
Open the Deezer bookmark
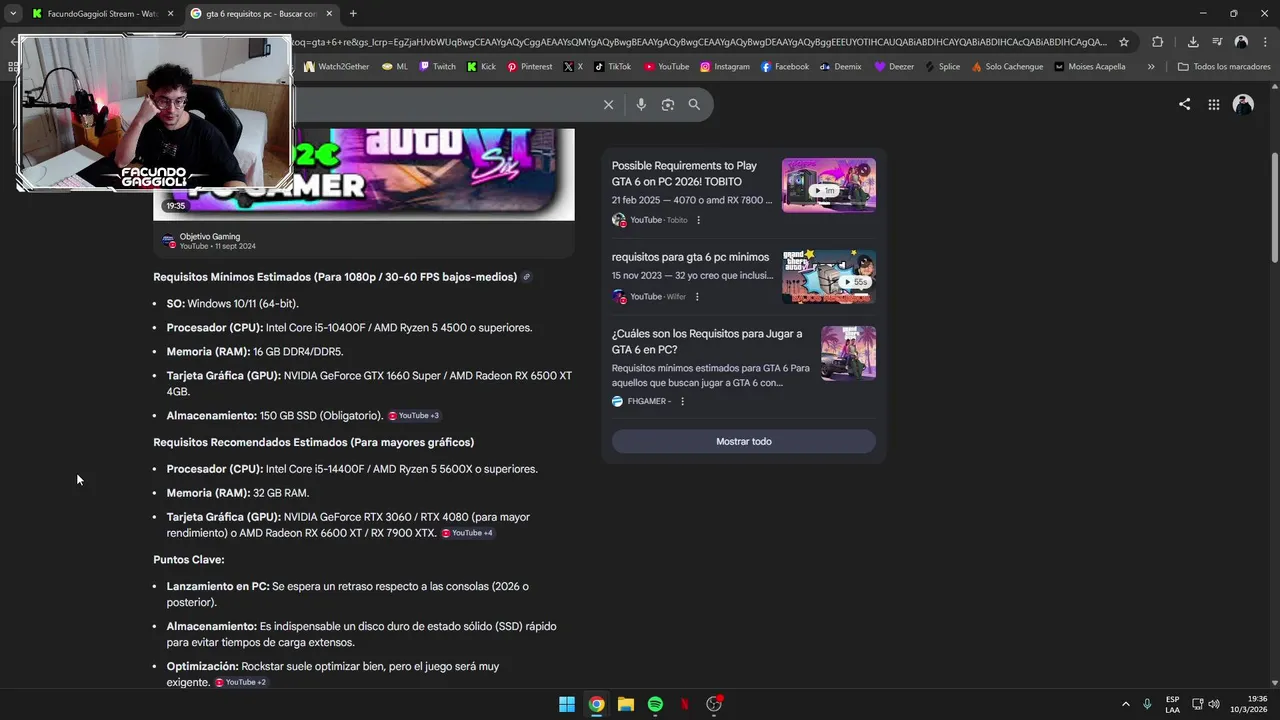pyautogui.click(x=894, y=67)
